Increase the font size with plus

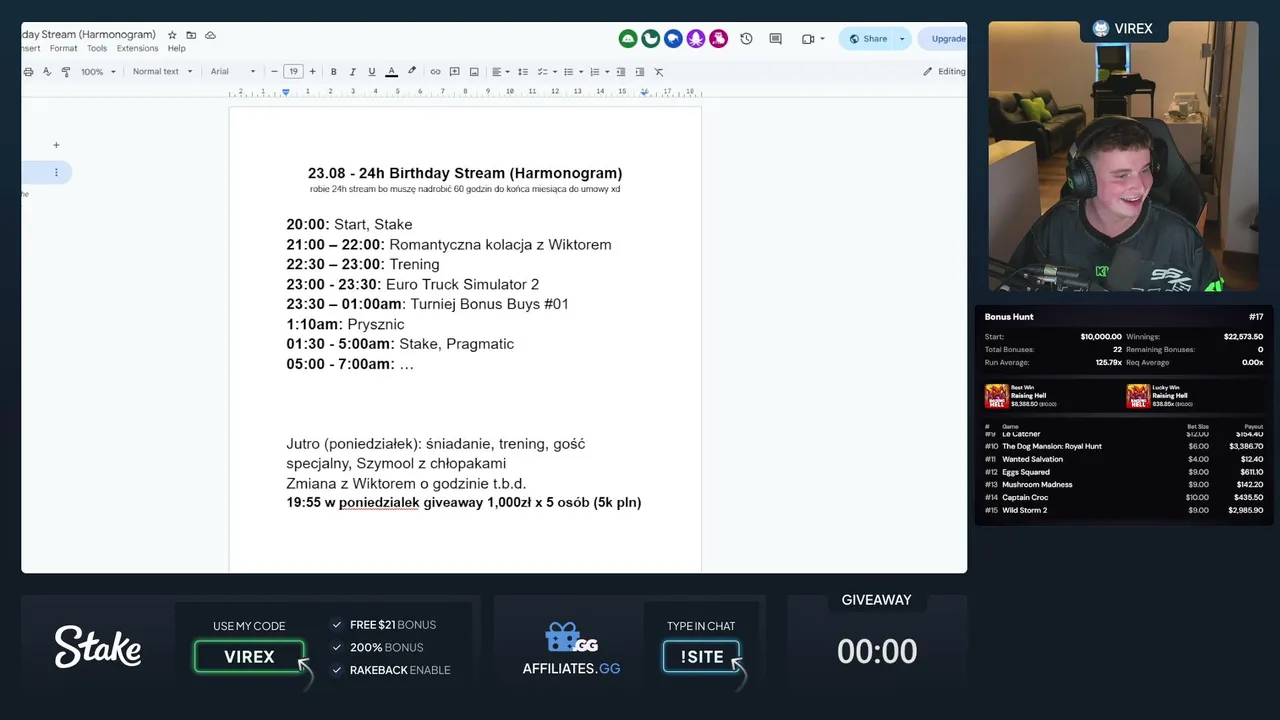point(312,72)
